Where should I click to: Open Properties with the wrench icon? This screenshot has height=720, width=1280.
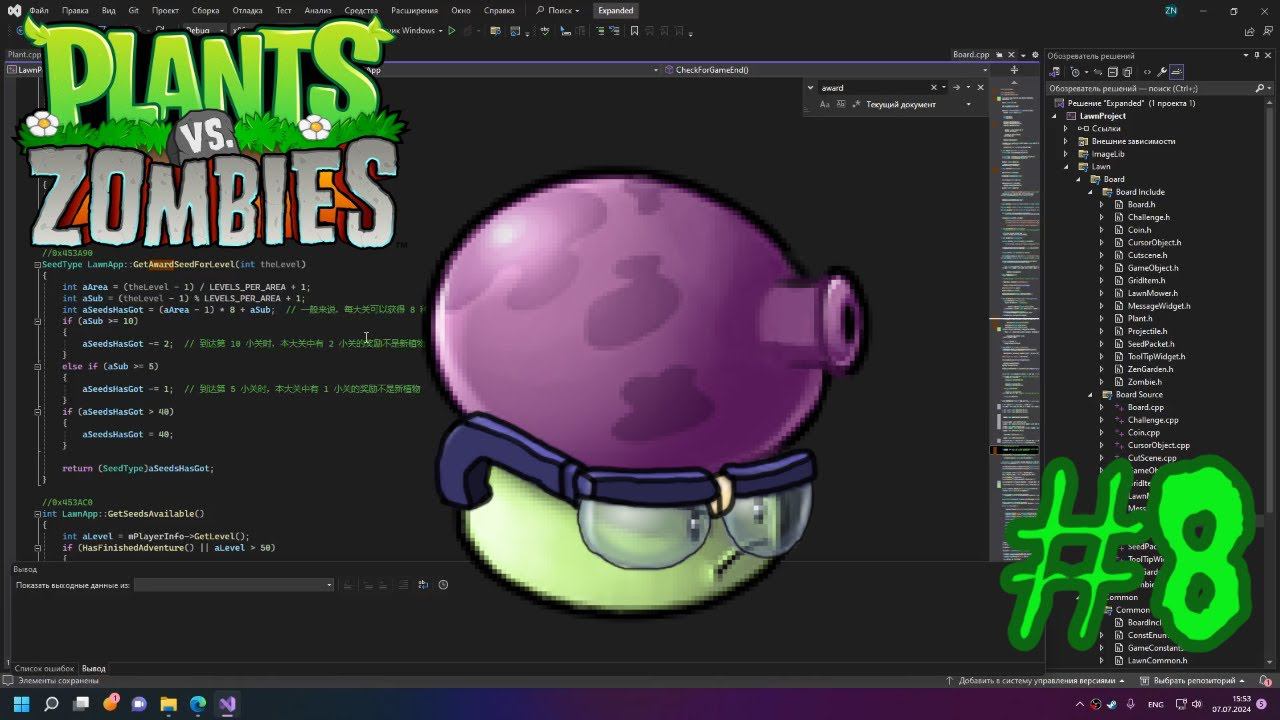(1162, 72)
